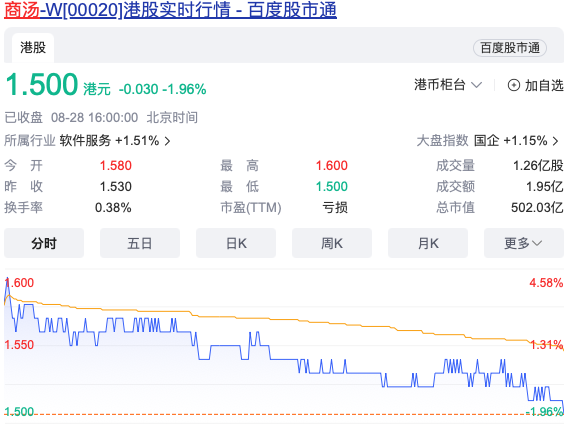Open the 商汤-W[00020]港股实时行情 title link
The height and width of the screenshot is (424, 572).
170,10
